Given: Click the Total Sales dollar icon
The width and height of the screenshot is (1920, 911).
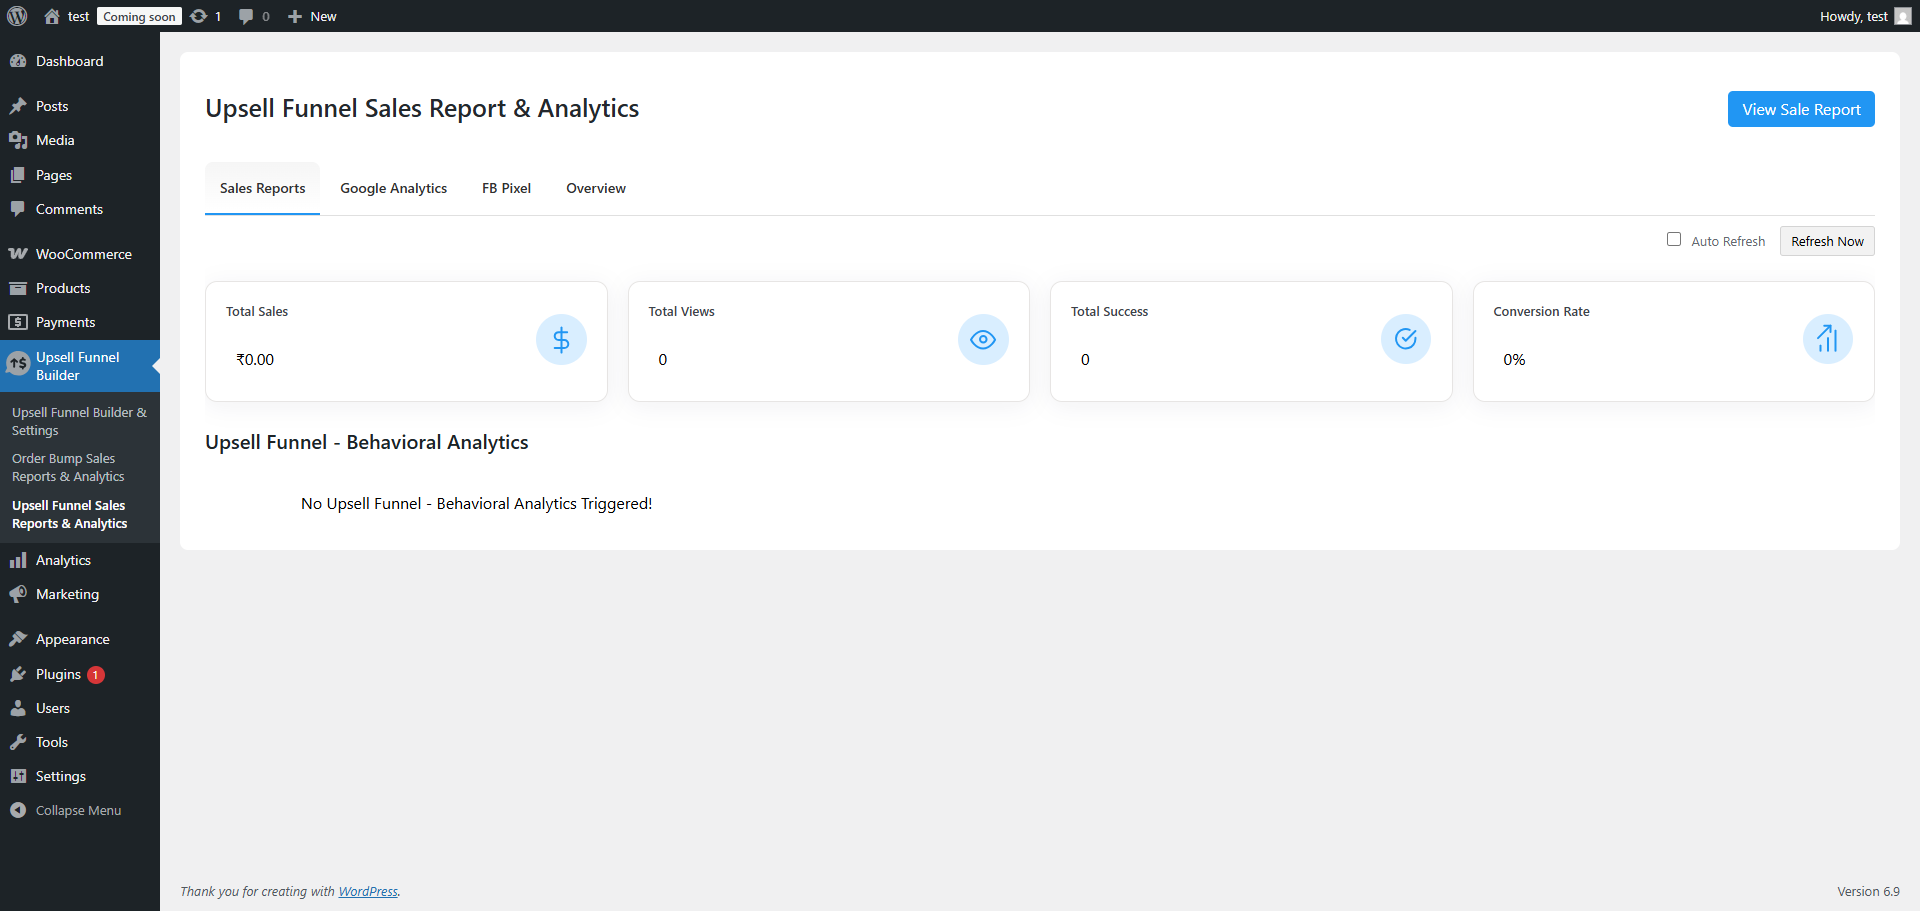Looking at the screenshot, I should click(561, 339).
